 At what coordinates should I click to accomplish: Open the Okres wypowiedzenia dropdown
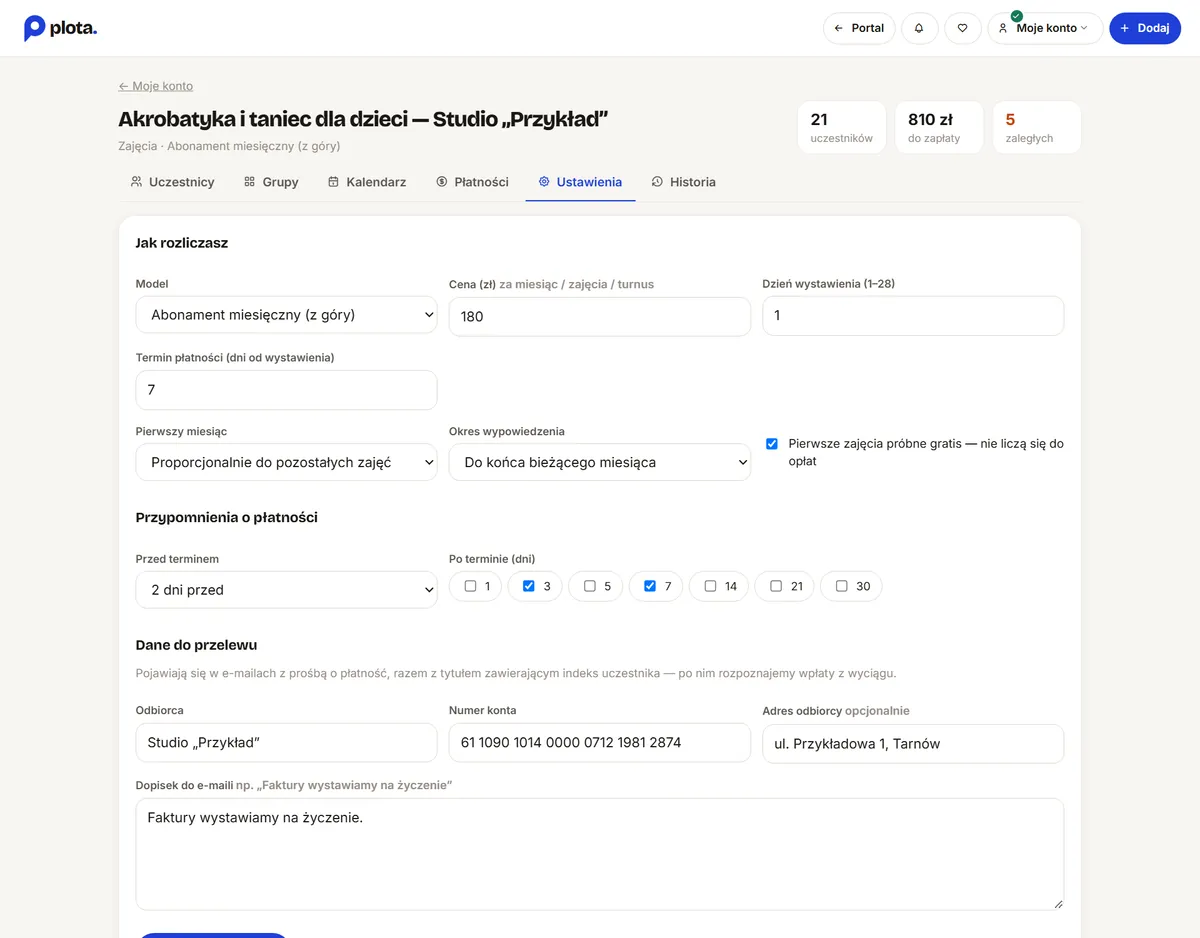click(600, 462)
